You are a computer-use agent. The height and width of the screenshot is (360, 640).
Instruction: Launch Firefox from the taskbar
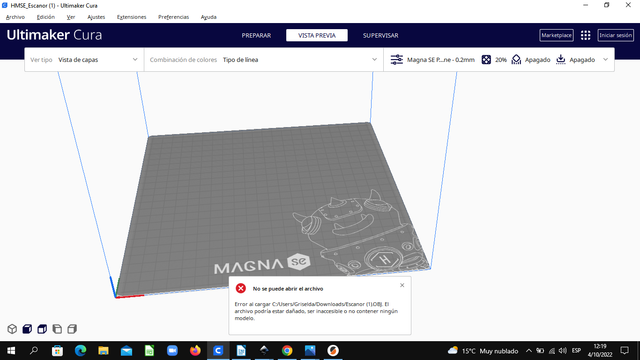coord(195,351)
